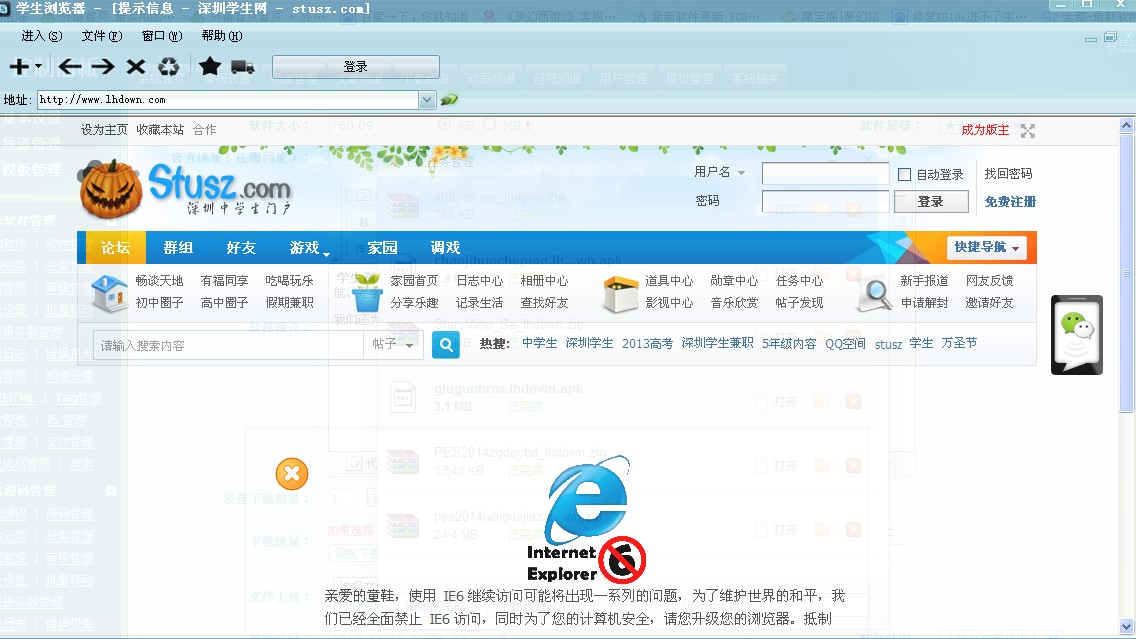Screen dimensions: 1136x639
Task: Click the orange round X icon
Action: point(292,475)
